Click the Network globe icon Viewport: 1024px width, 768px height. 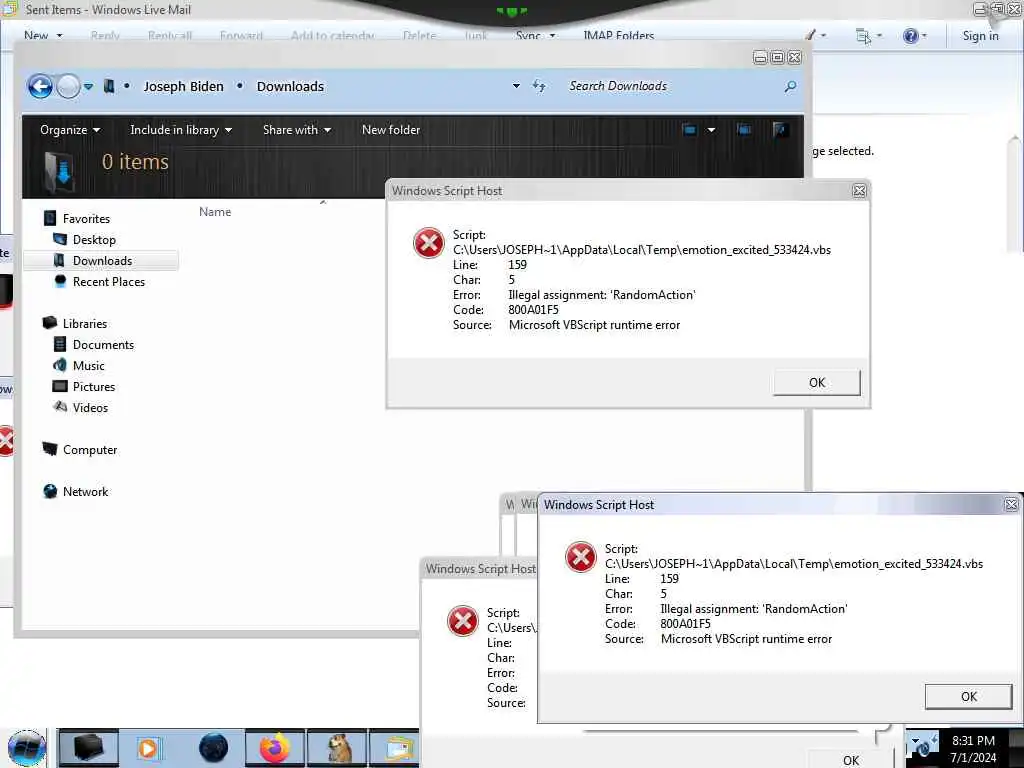(x=50, y=491)
